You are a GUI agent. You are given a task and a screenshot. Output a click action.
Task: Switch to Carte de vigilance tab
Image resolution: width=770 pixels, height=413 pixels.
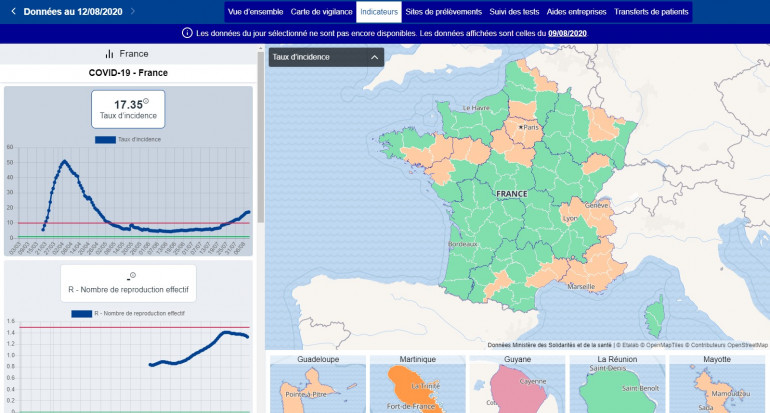[321, 11]
